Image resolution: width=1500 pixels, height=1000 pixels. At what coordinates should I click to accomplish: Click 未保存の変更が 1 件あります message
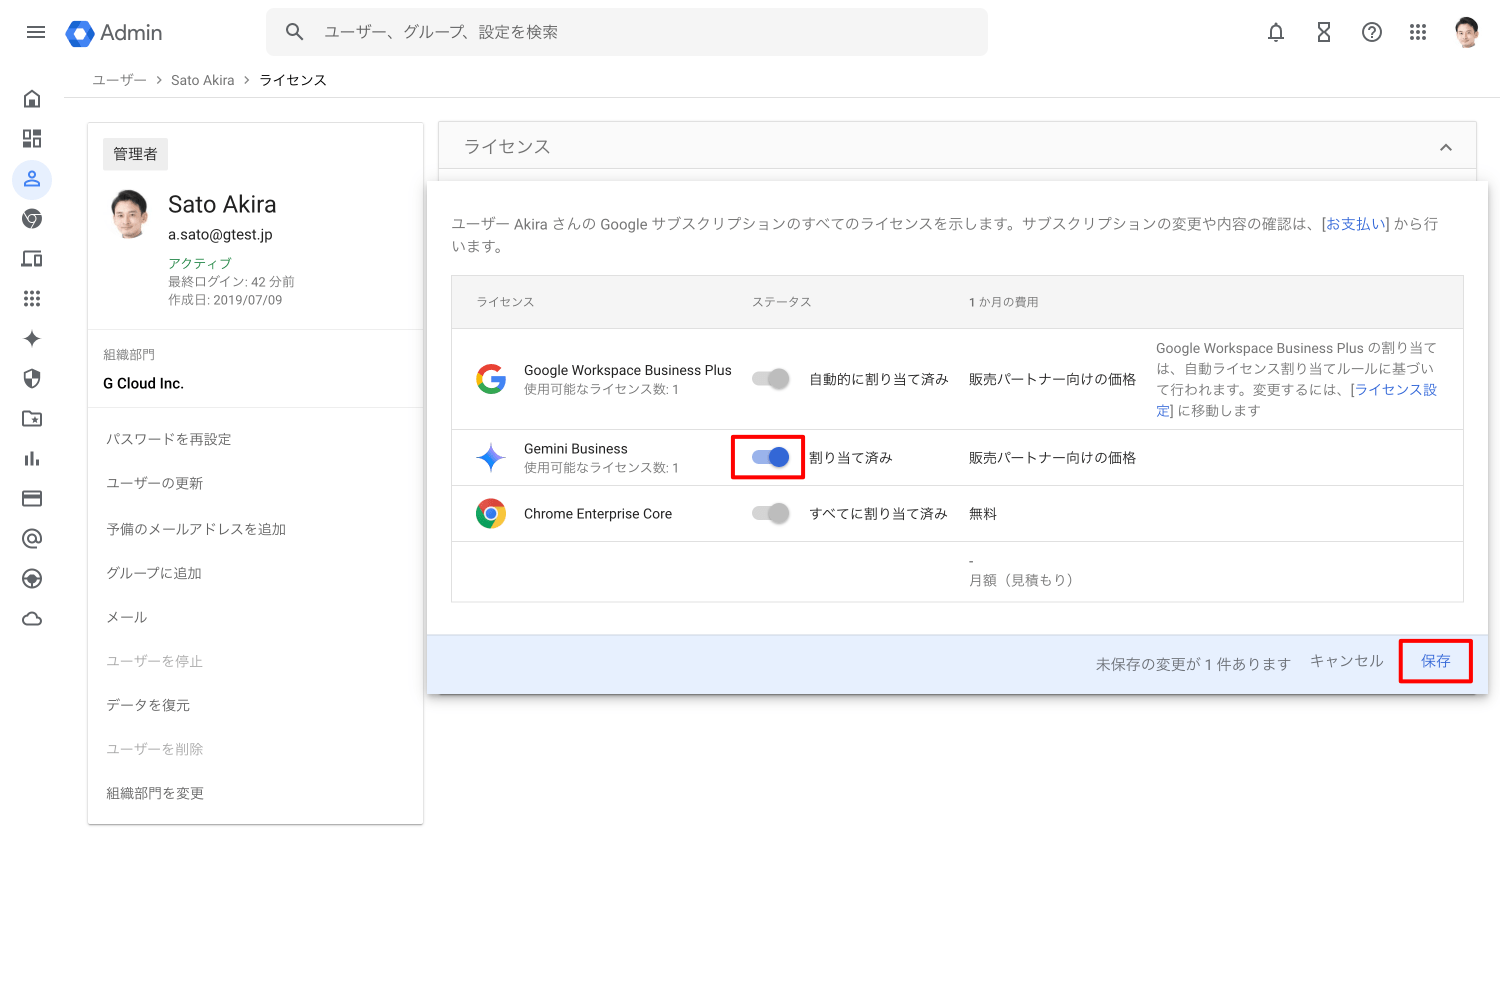pos(1193,664)
